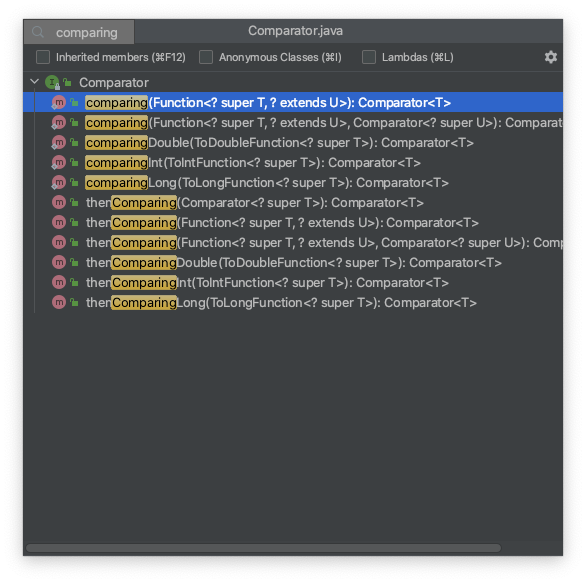This screenshot has width=586, height=583.
Task: Click method icon beside comparingDouble
Action: point(59,142)
